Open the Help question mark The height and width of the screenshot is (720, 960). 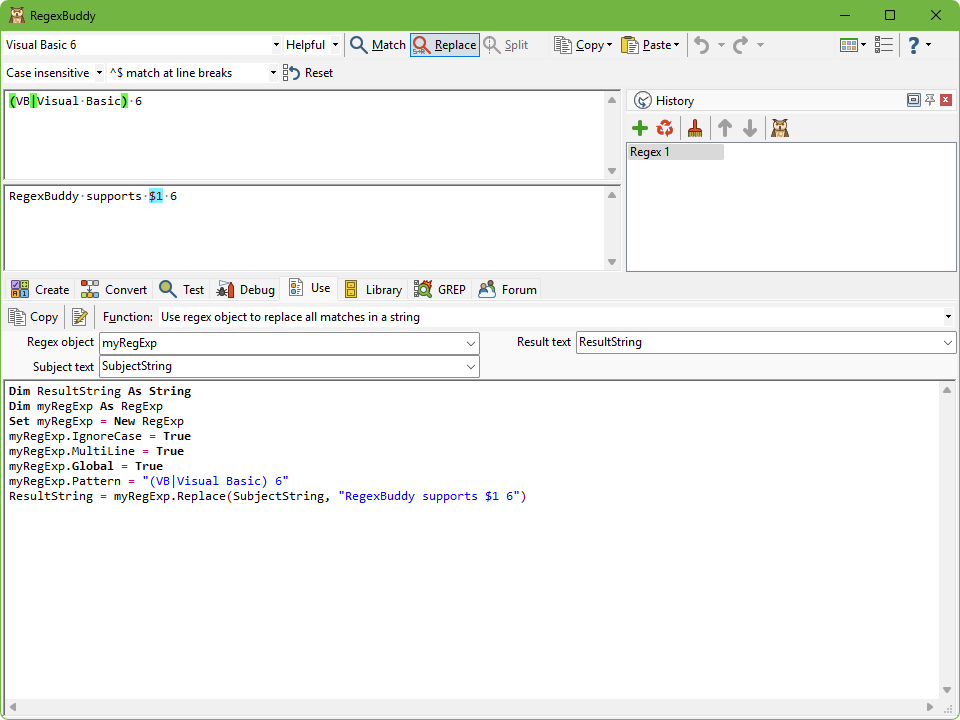click(913, 45)
